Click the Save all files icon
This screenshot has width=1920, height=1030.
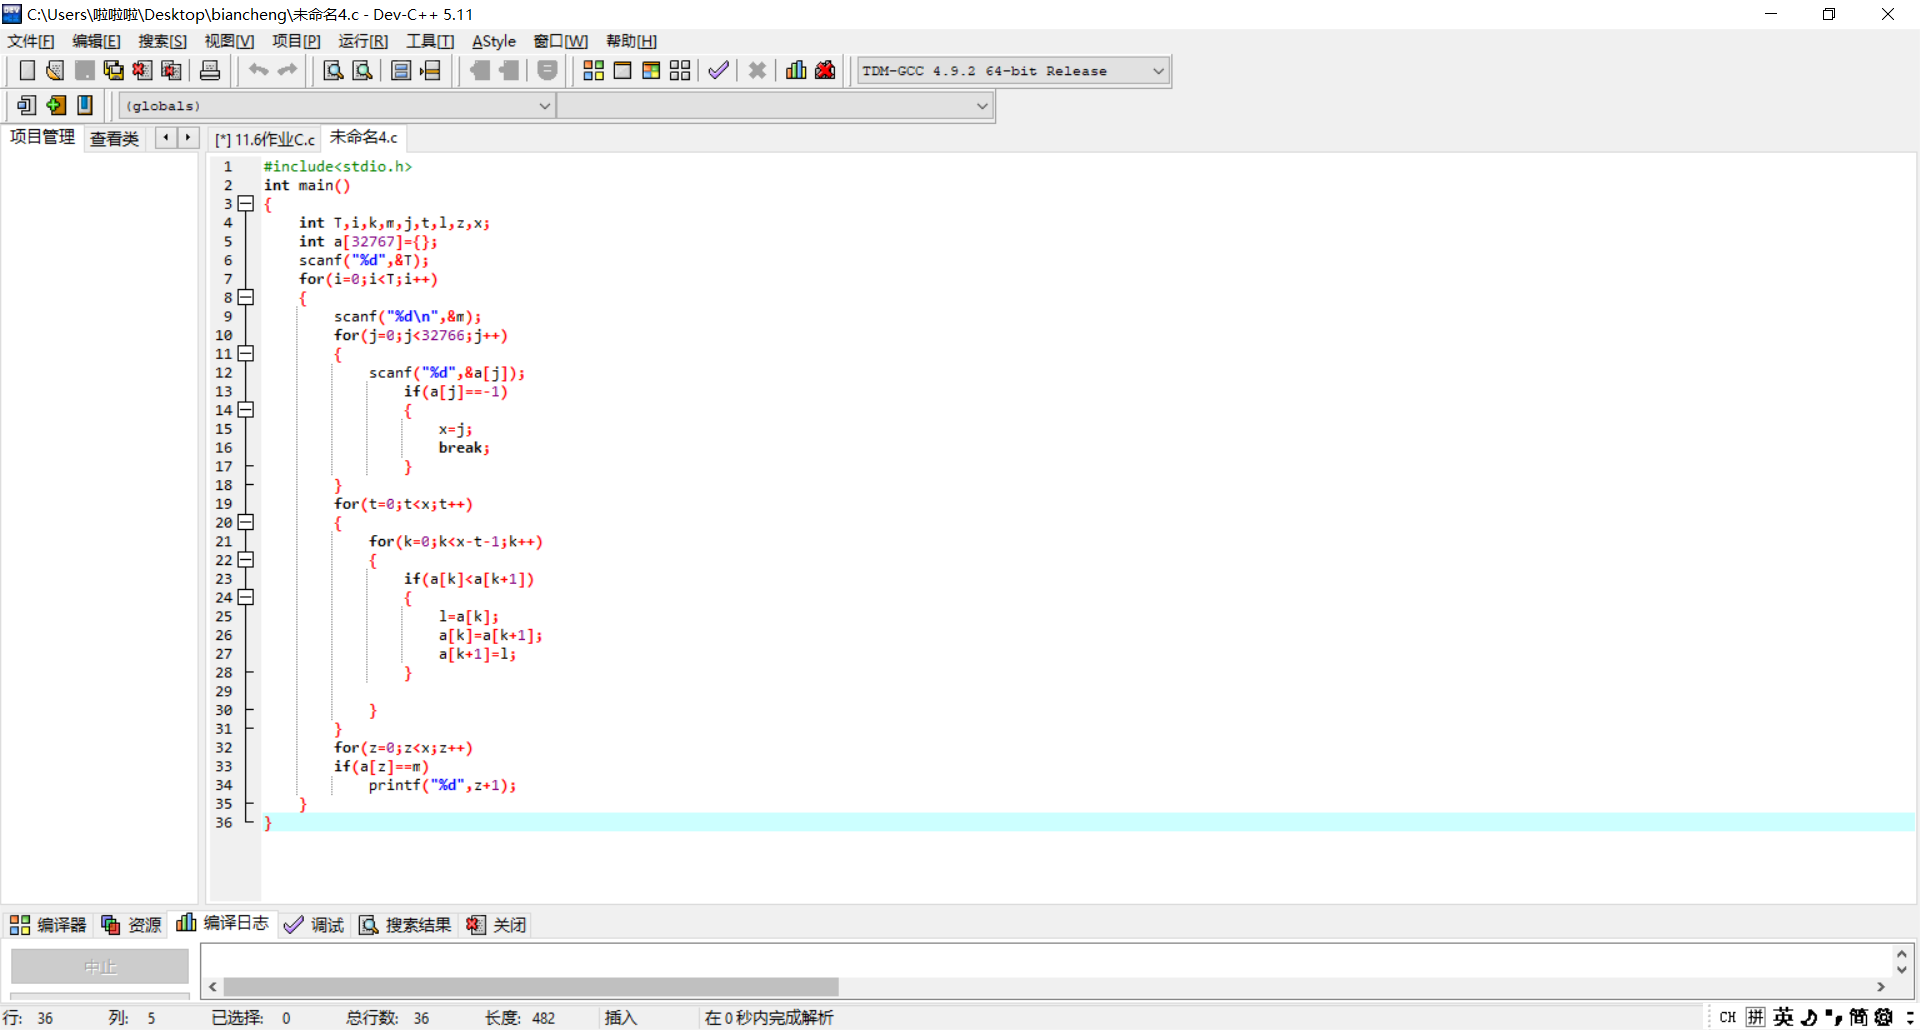coord(114,70)
